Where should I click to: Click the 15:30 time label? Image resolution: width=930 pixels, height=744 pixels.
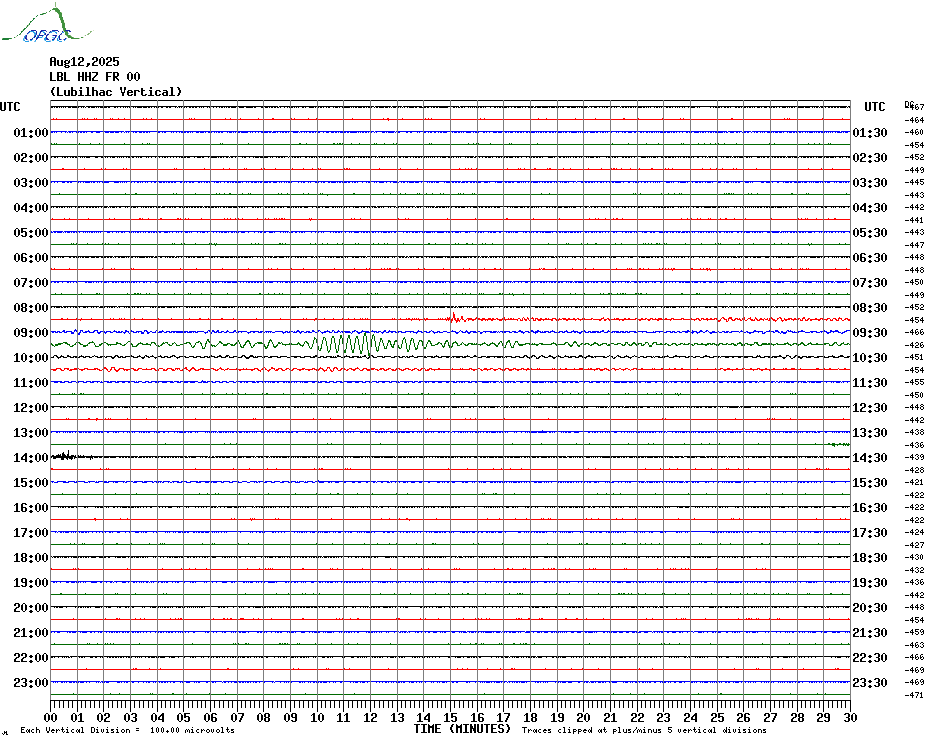pos(870,482)
